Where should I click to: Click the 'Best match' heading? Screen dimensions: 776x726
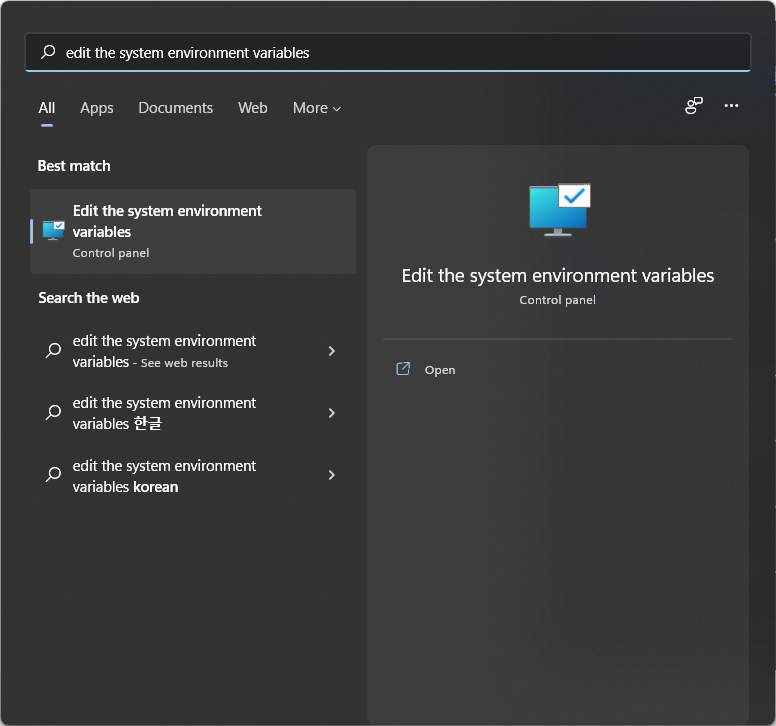(74, 166)
